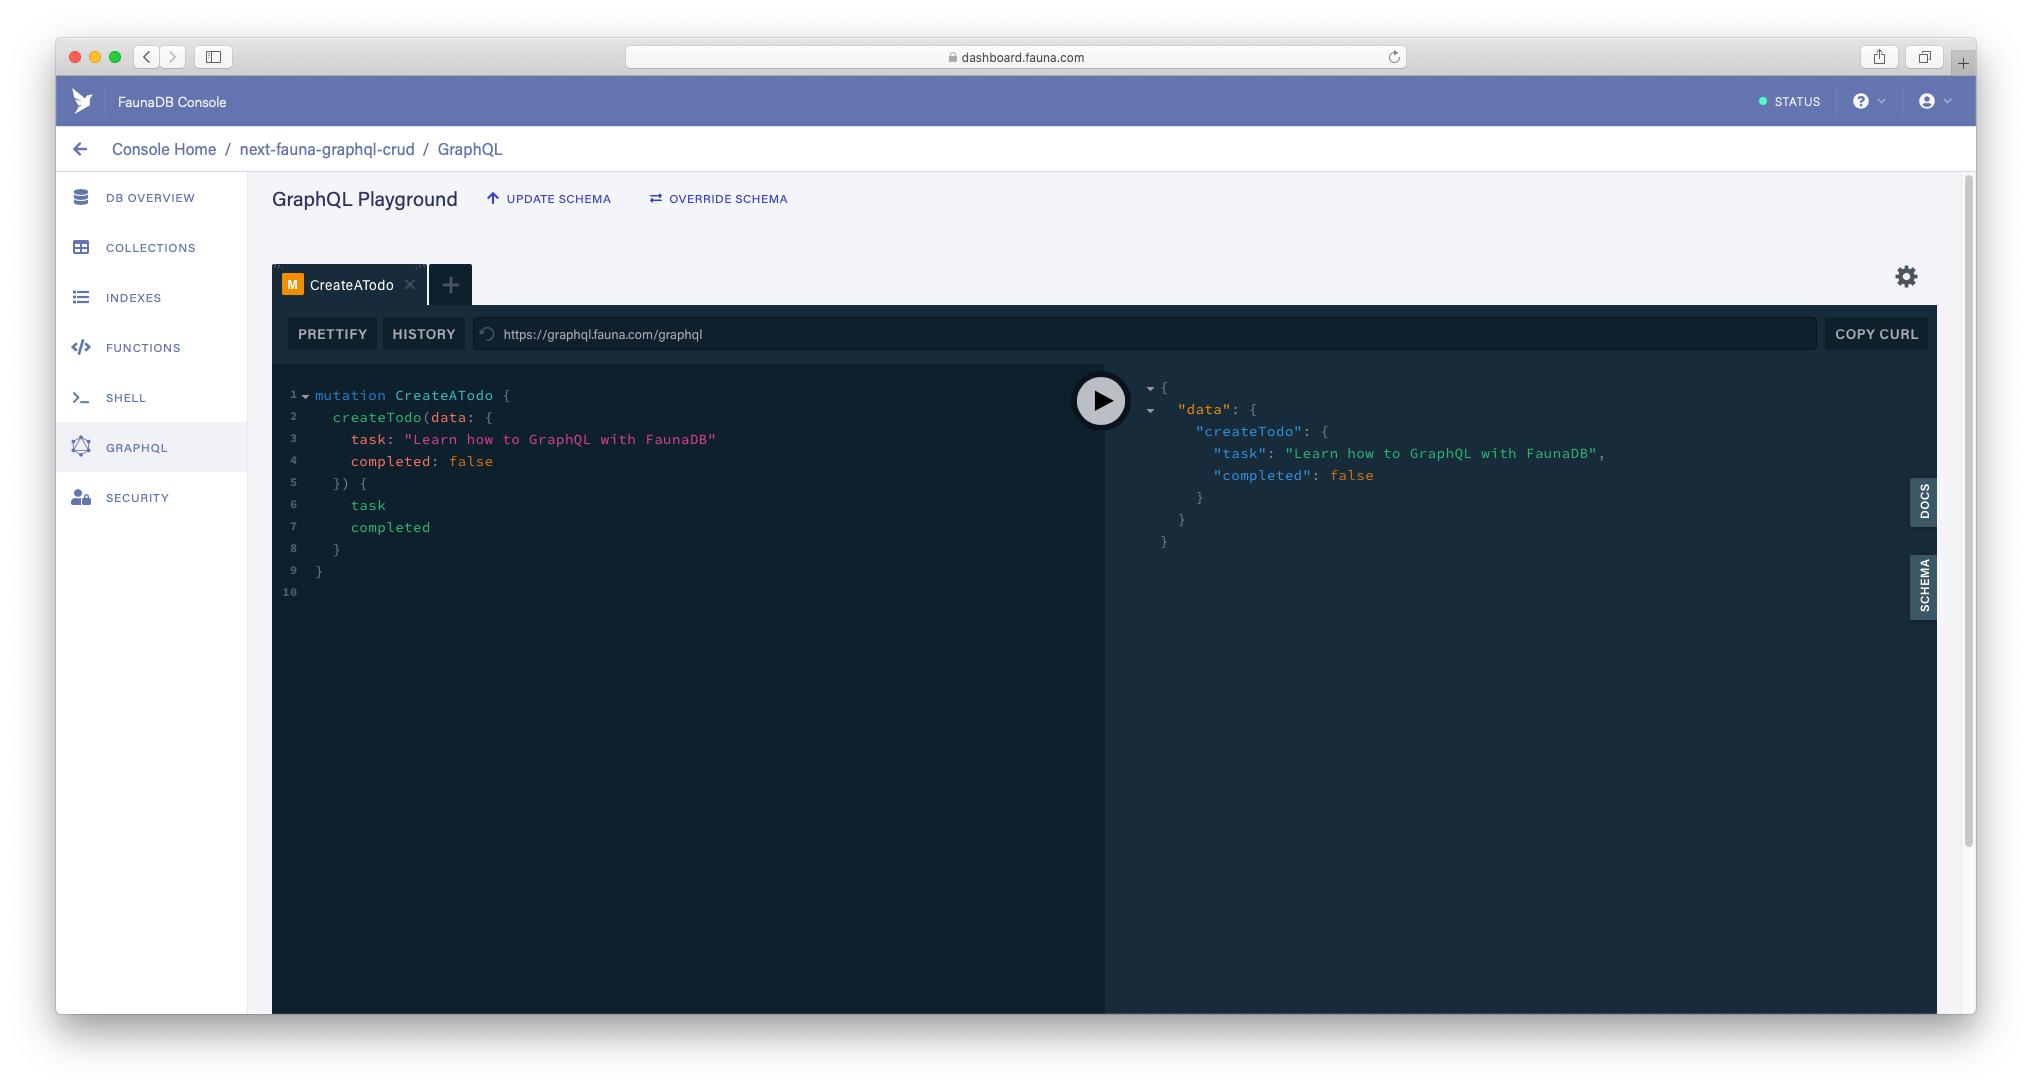Open the Collections section in the sidebar
2032x1088 pixels.
click(x=150, y=247)
